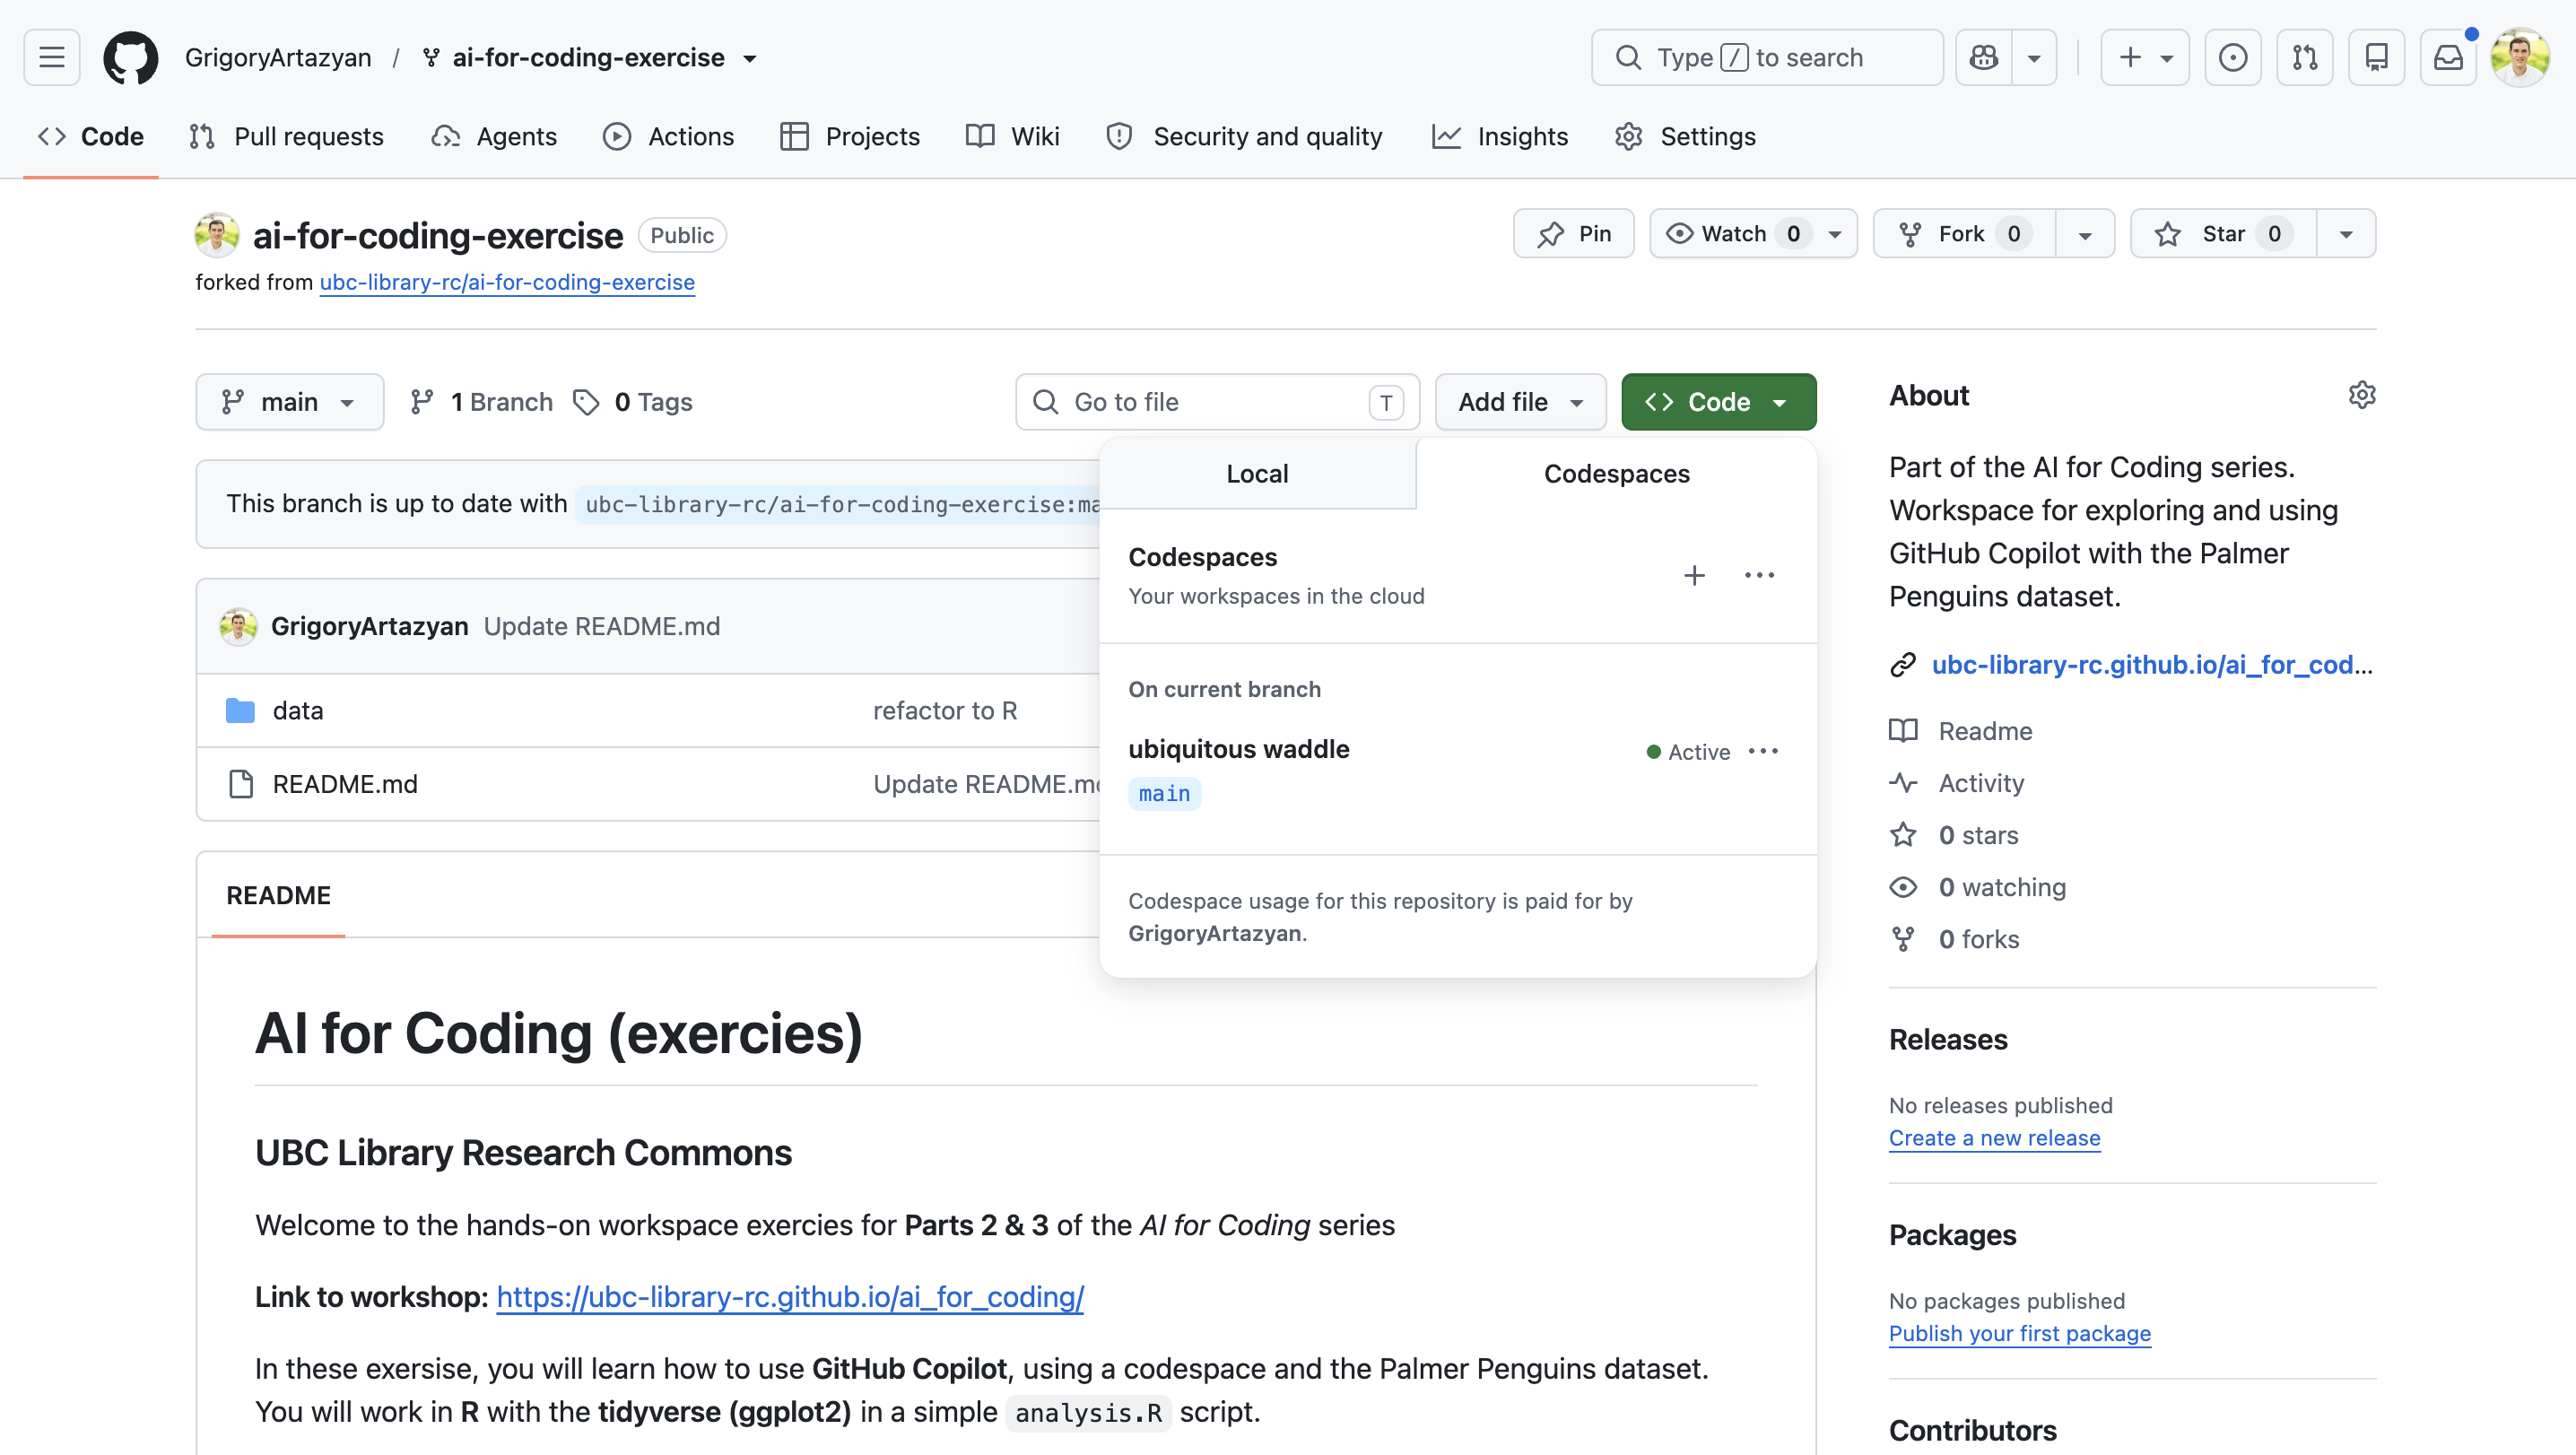The image size is (2576, 1455).
Task: Switch to Agents tab
Action: (x=494, y=136)
